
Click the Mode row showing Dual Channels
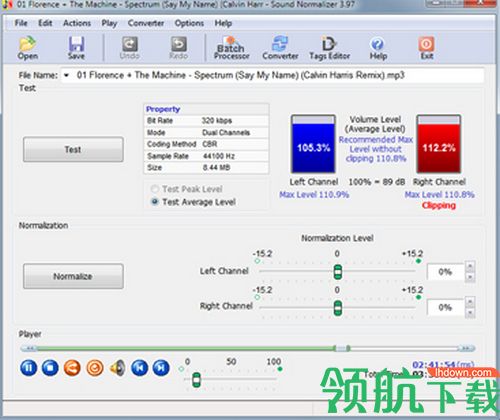pos(206,132)
